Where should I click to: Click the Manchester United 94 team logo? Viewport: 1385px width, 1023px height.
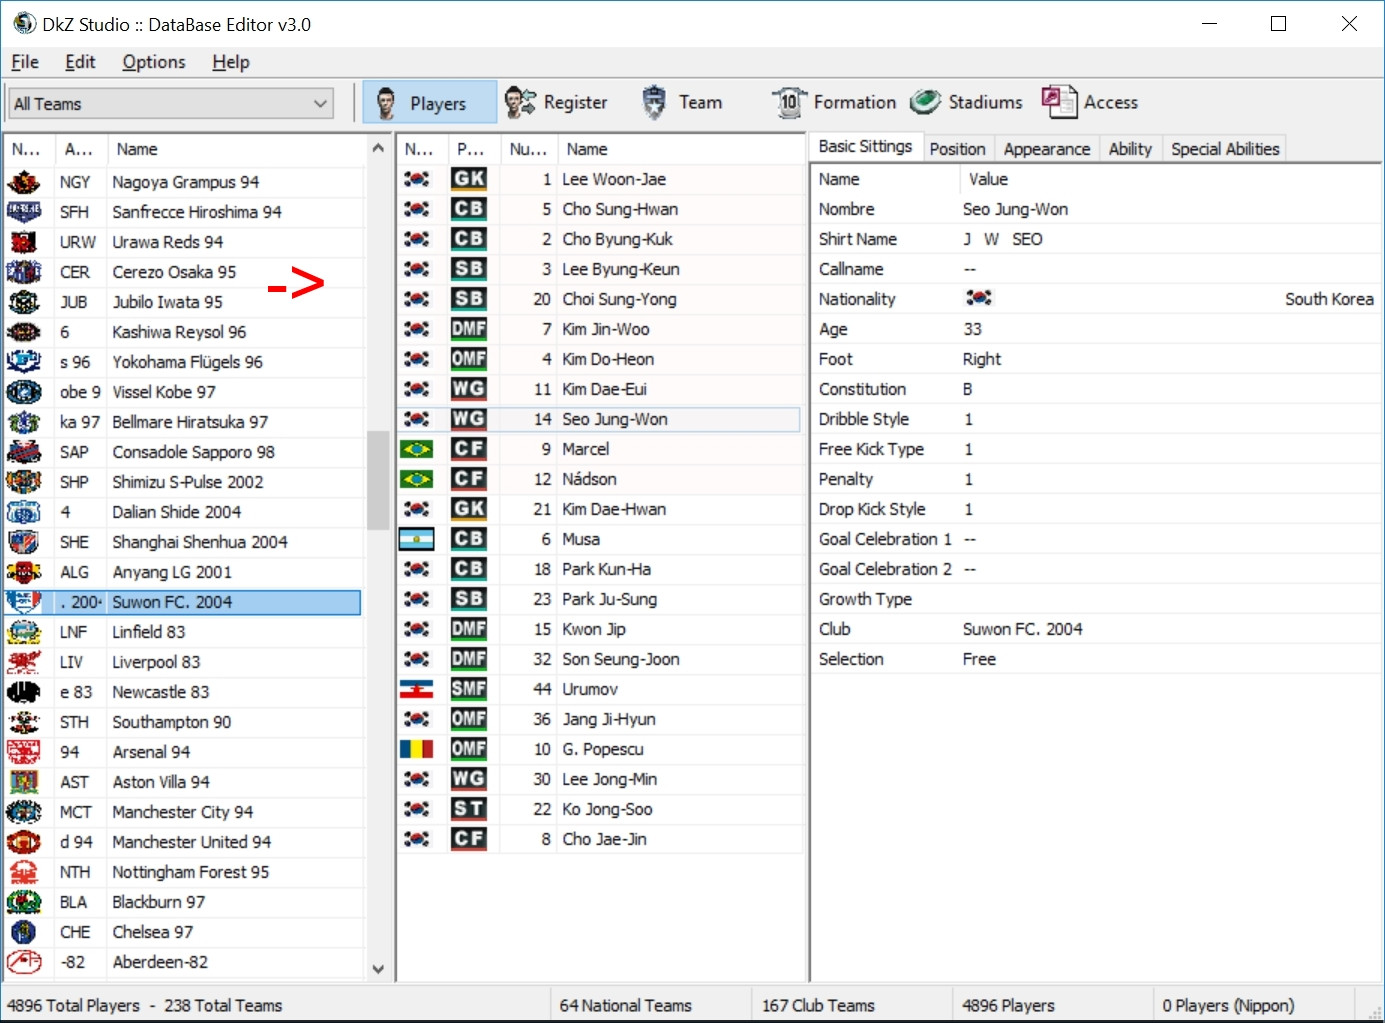click(x=24, y=842)
